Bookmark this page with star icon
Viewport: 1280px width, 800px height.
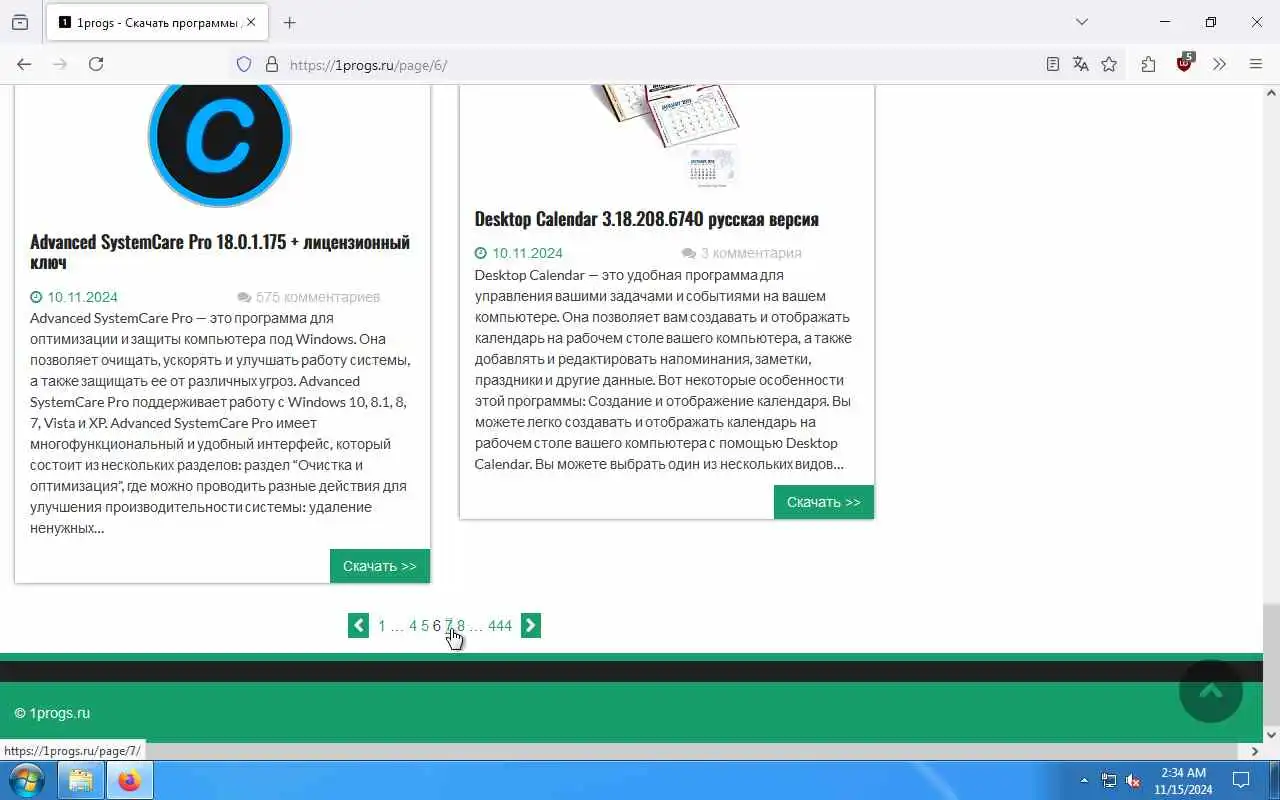click(1109, 64)
